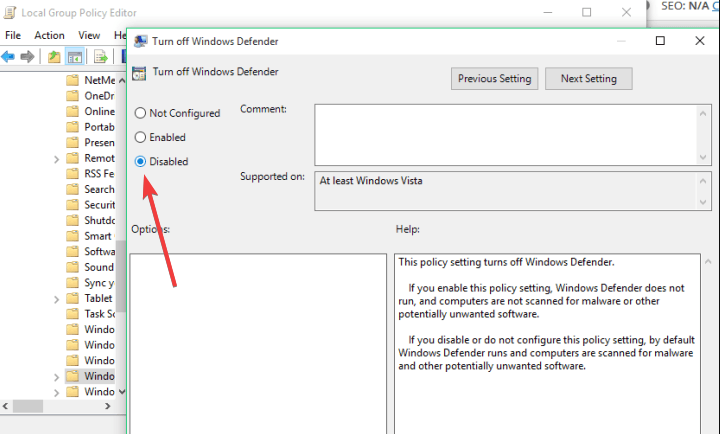Click the Next Setting button
Viewport: 720px width, 434px height.
pyautogui.click(x=589, y=79)
